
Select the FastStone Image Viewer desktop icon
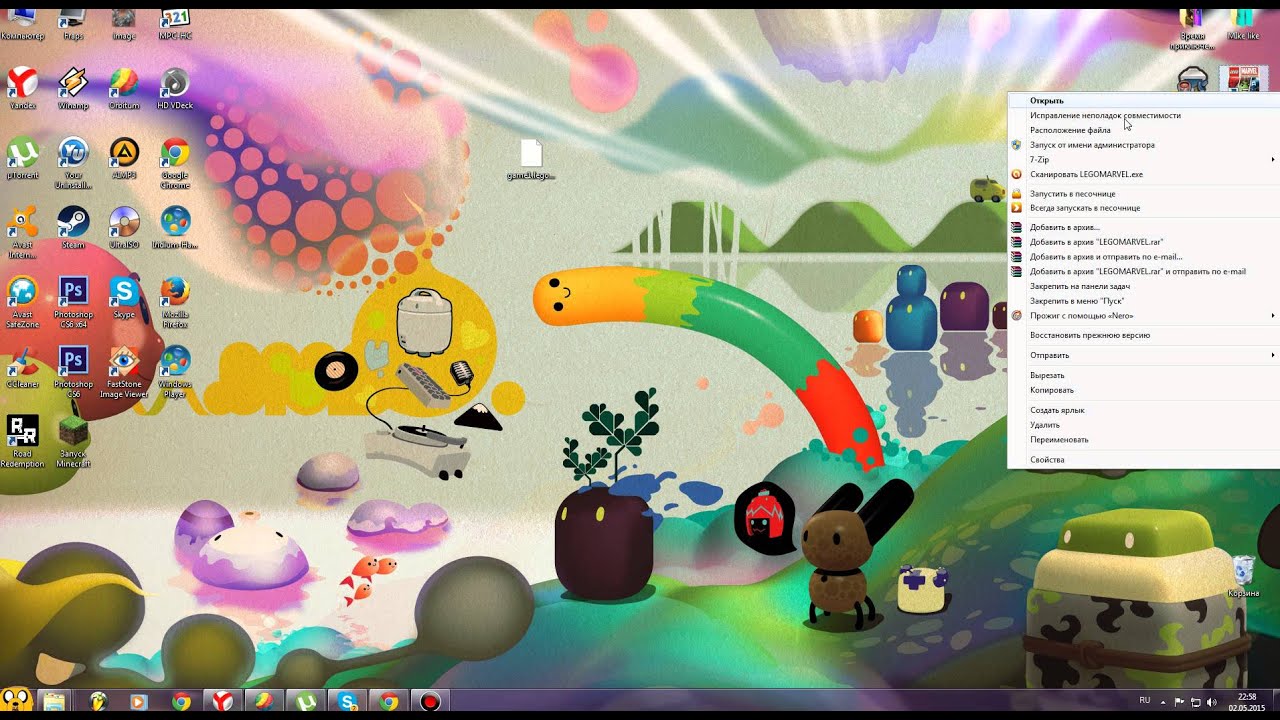[x=124, y=373]
